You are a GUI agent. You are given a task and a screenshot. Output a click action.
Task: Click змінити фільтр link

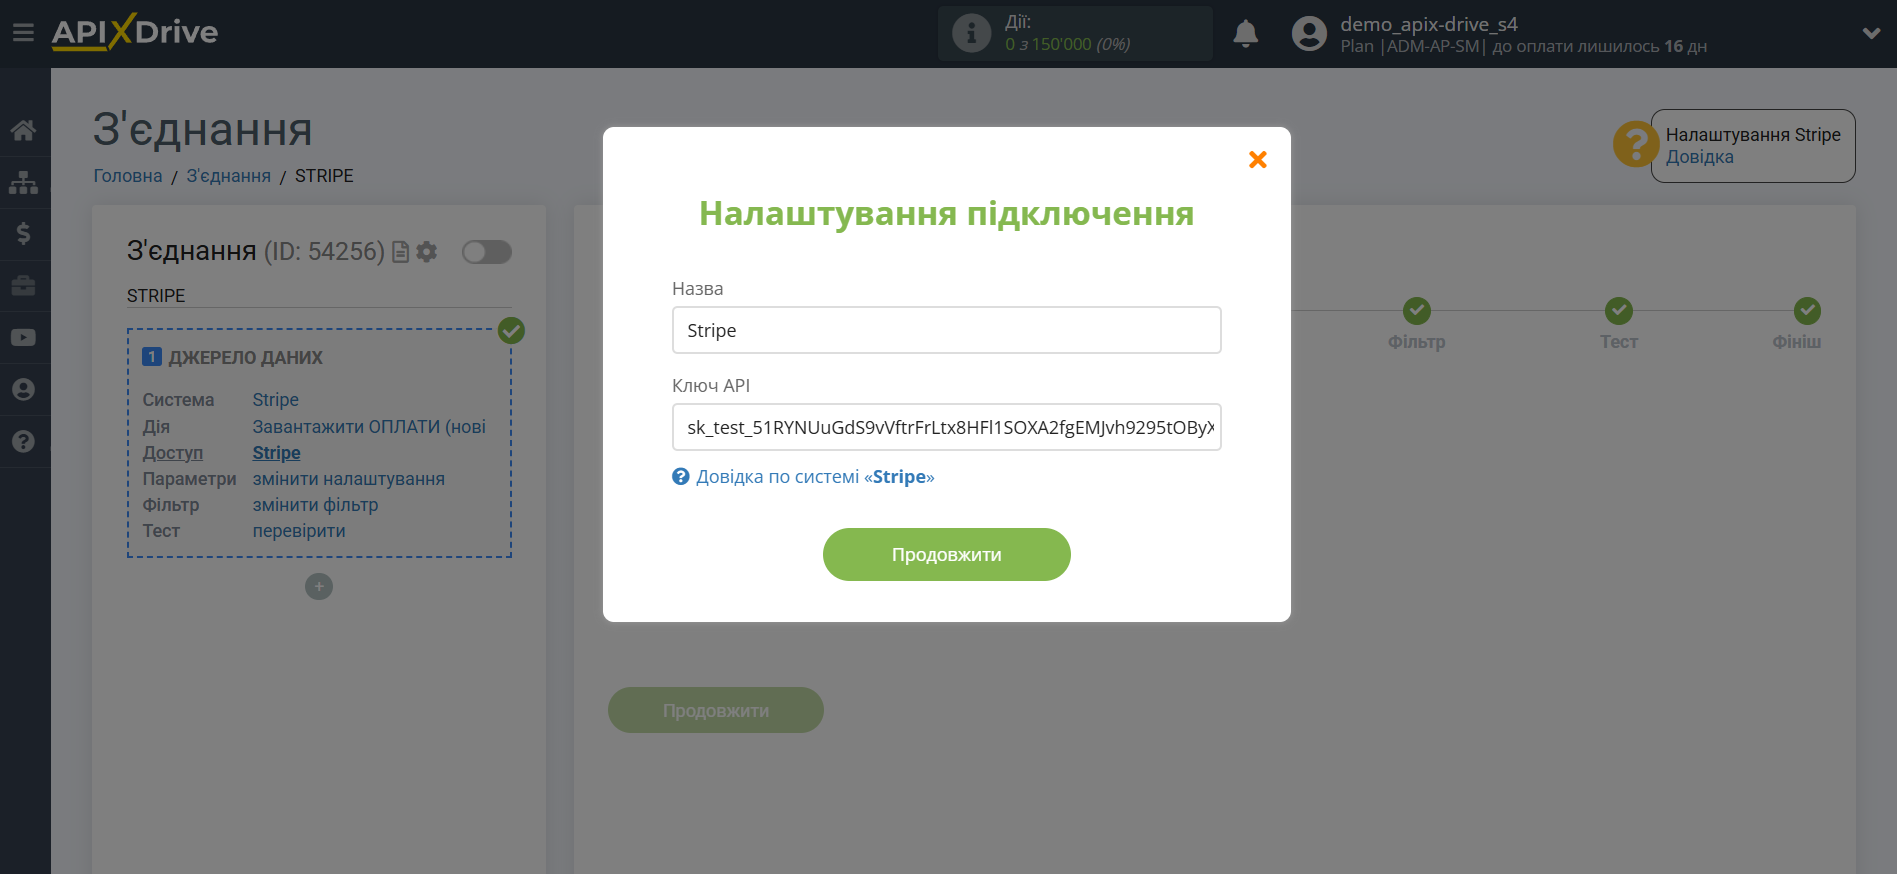coord(316,505)
